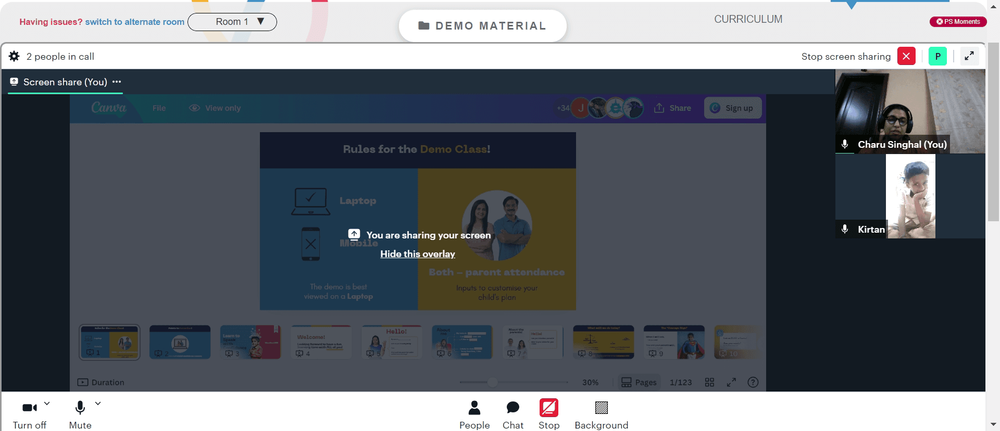Click Canva fullscreen present icon
The image size is (1000, 431).
pyautogui.click(x=732, y=383)
